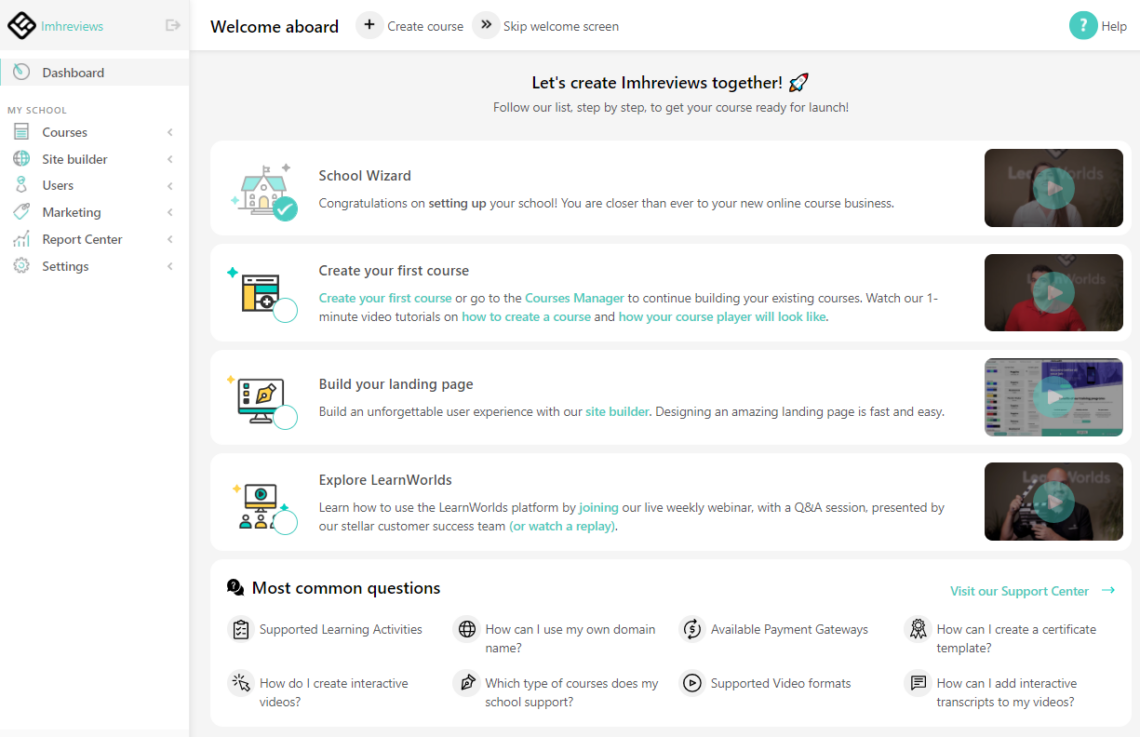The image size is (1140, 737).
Task: Expand the Settings sidebar menu
Action: tap(169, 266)
